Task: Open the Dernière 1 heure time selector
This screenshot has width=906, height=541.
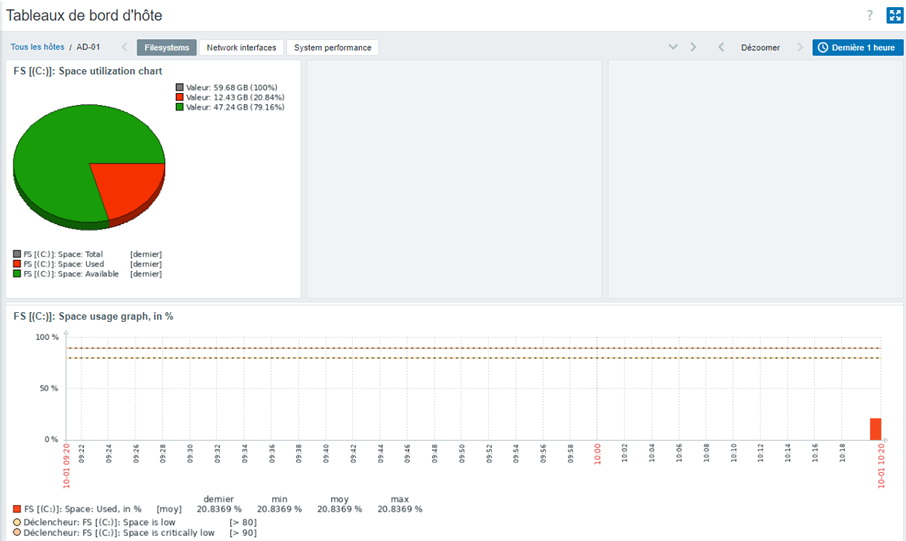Action: 857,47
